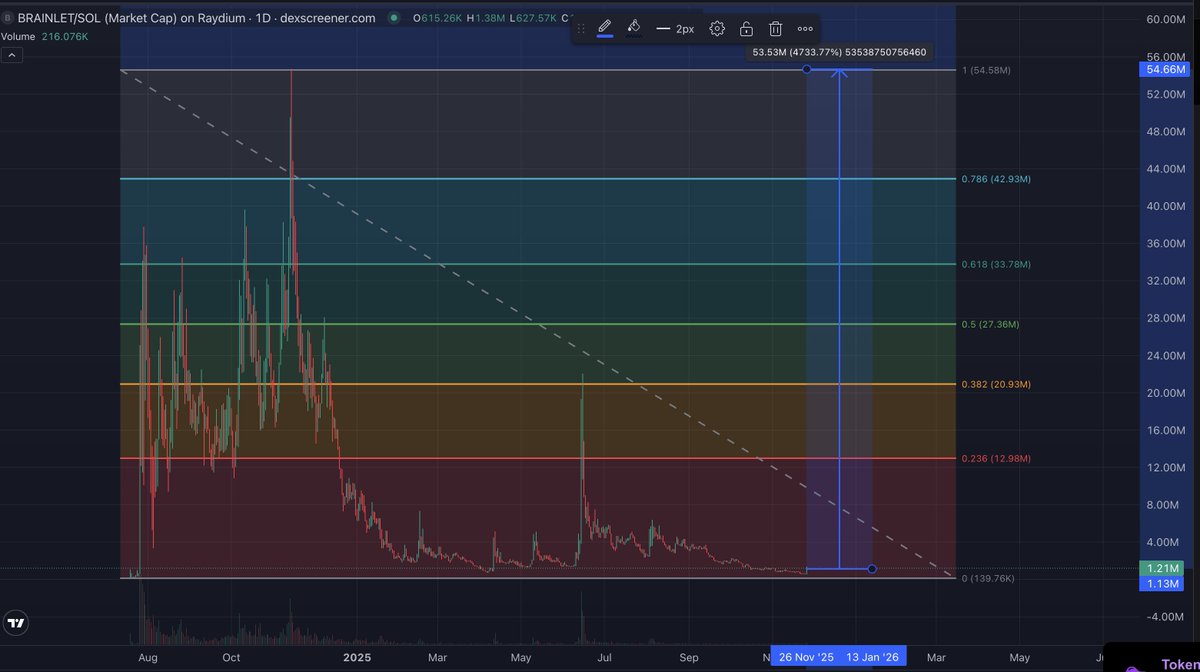Click the 60.00M price axis label

1166,20
